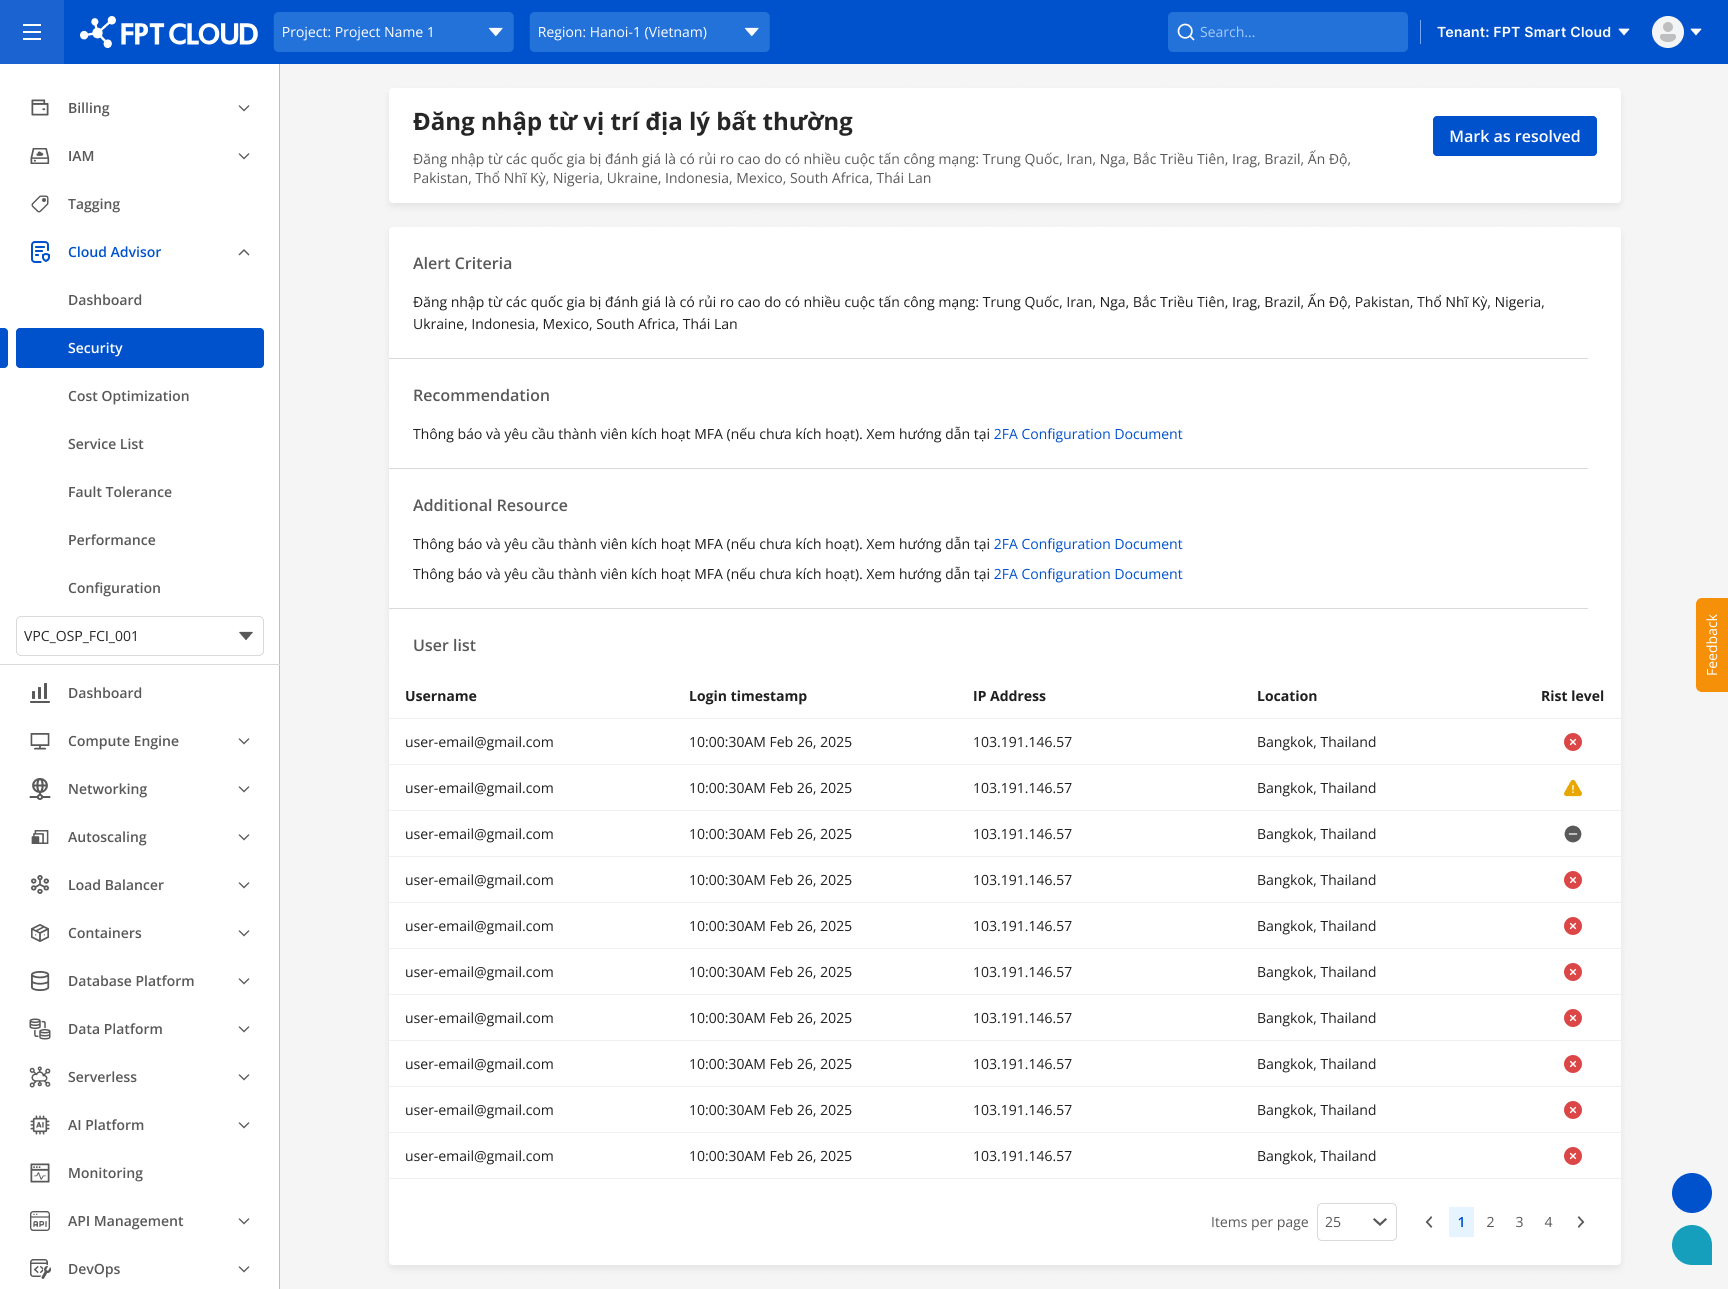Click the search magnifier icon
Viewport: 1728px width, 1289px height.
point(1186,32)
